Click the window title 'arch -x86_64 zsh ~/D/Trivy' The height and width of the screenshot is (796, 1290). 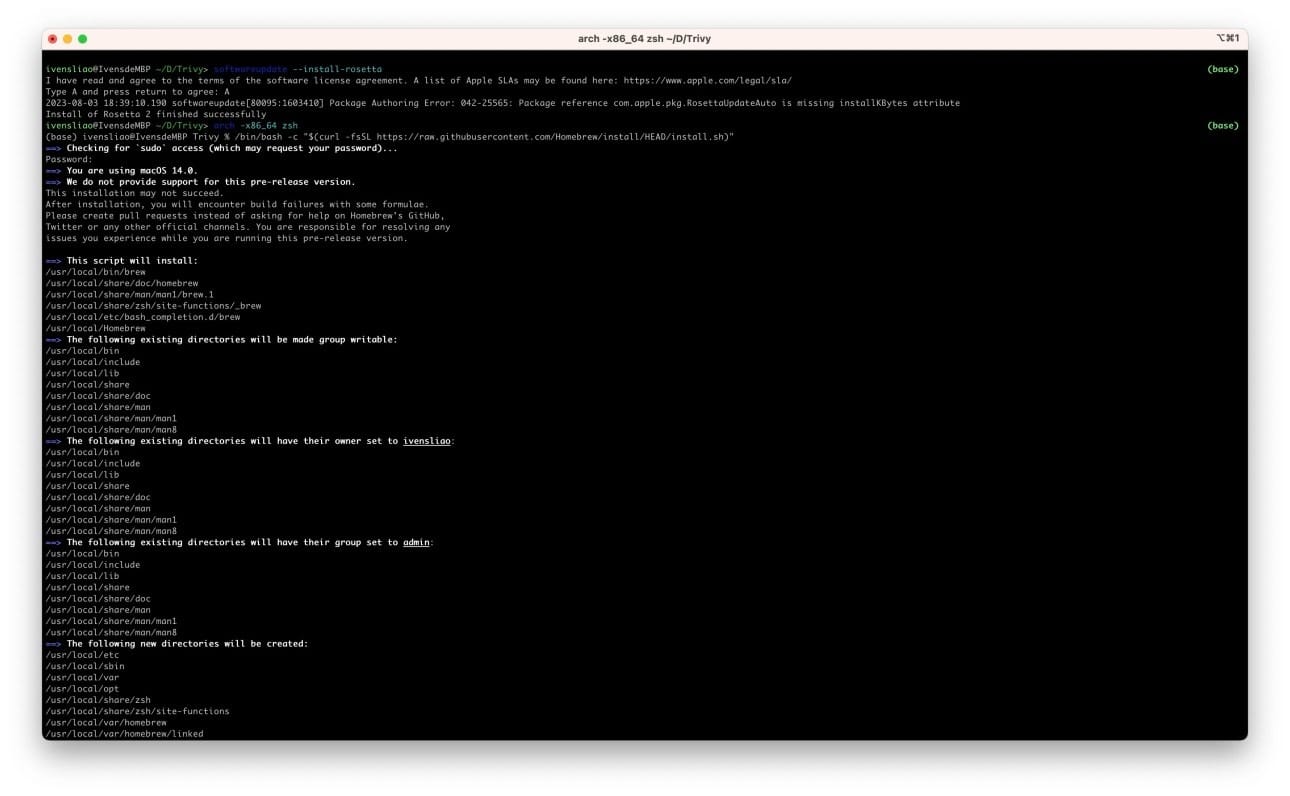tap(644, 39)
